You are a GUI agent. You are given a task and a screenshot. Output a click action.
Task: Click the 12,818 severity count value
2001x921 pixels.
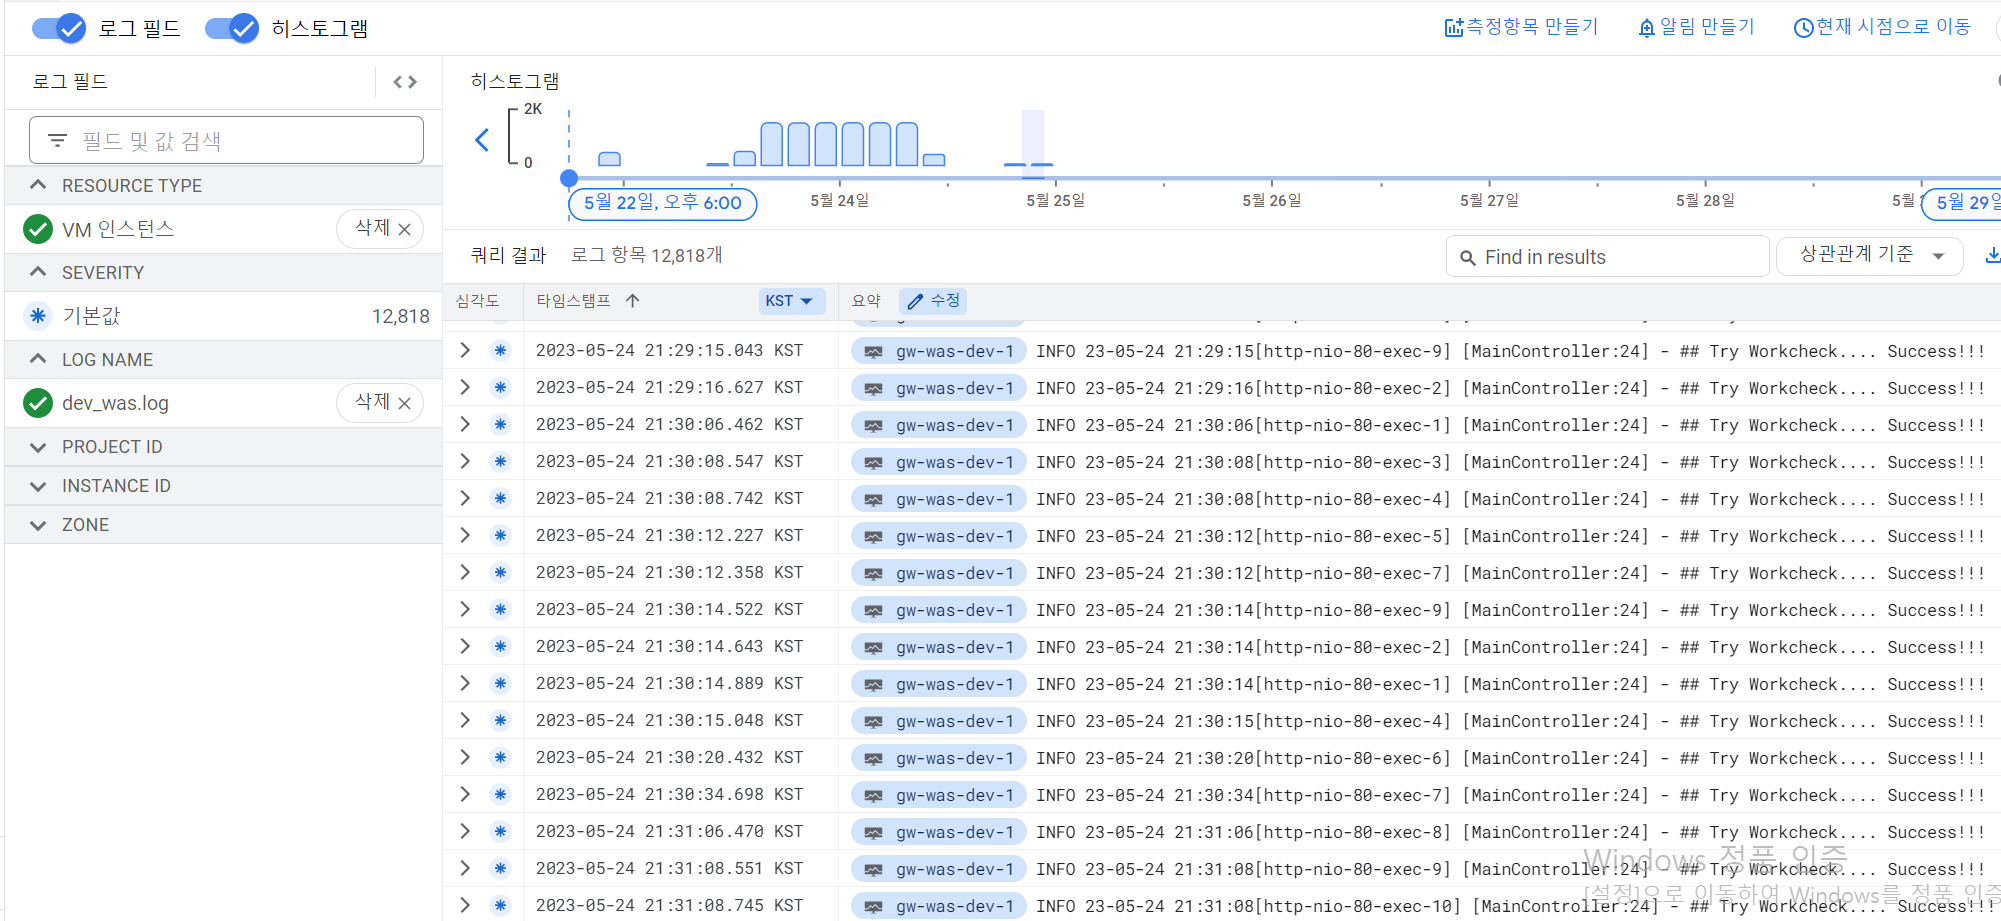coord(400,316)
